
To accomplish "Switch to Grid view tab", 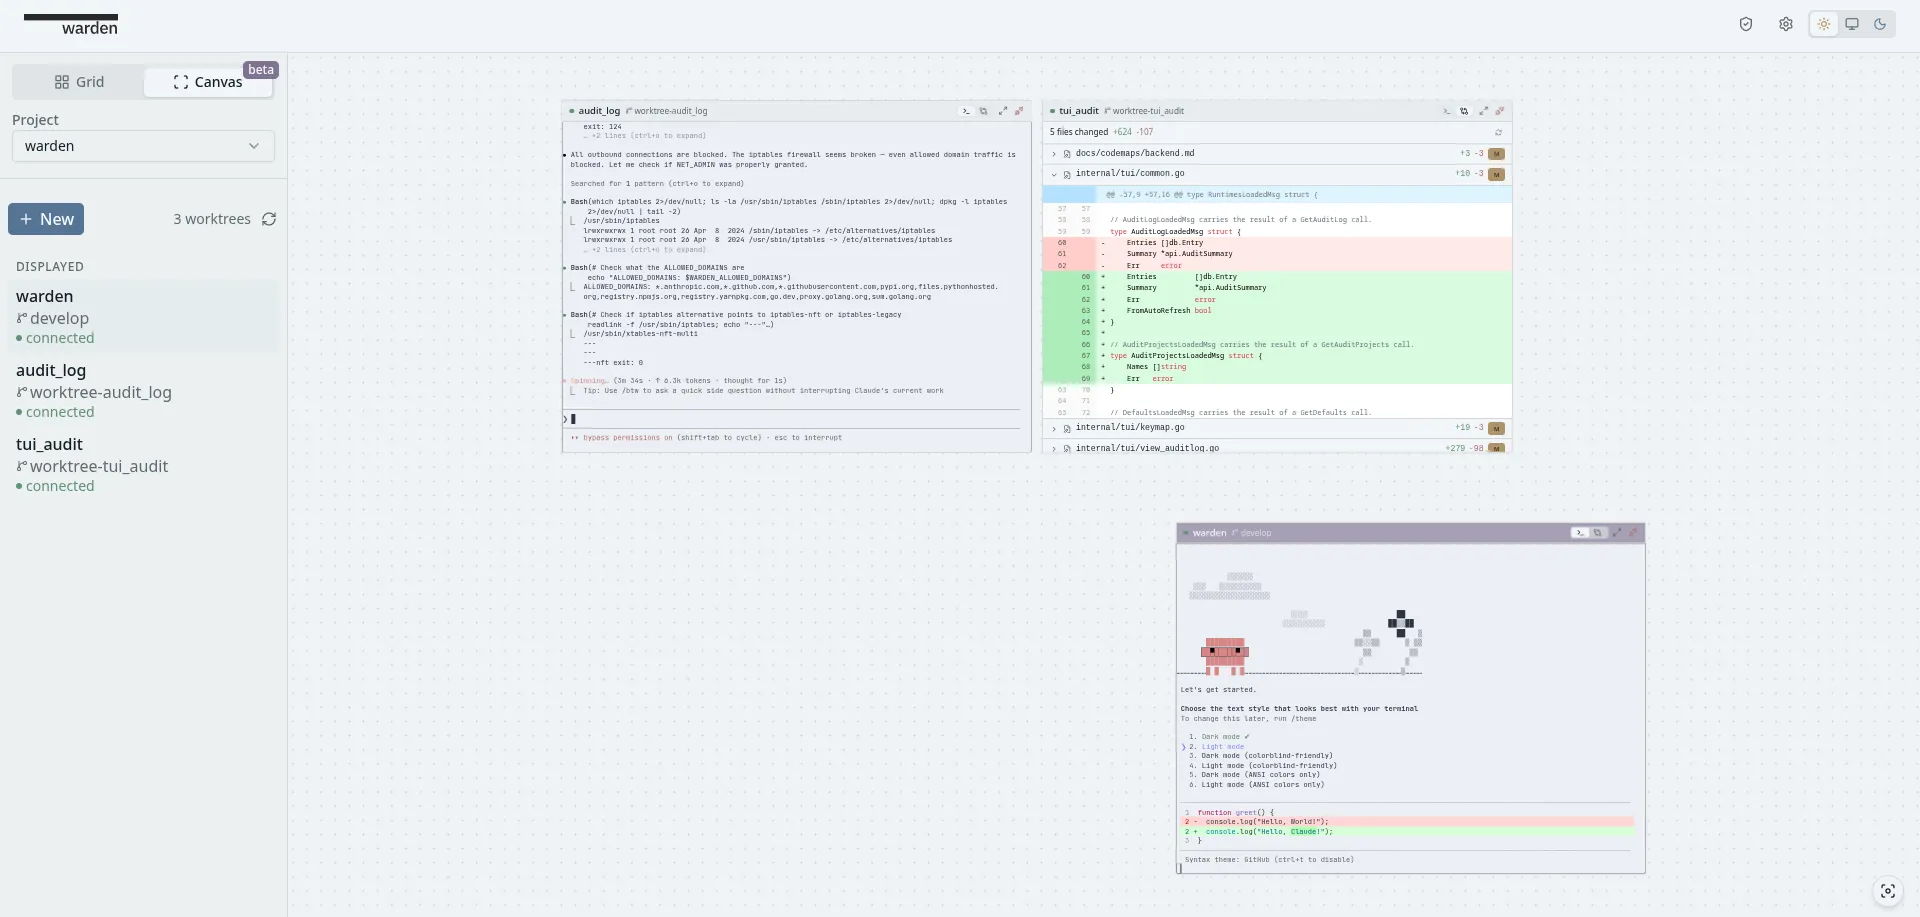I will [79, 82].
